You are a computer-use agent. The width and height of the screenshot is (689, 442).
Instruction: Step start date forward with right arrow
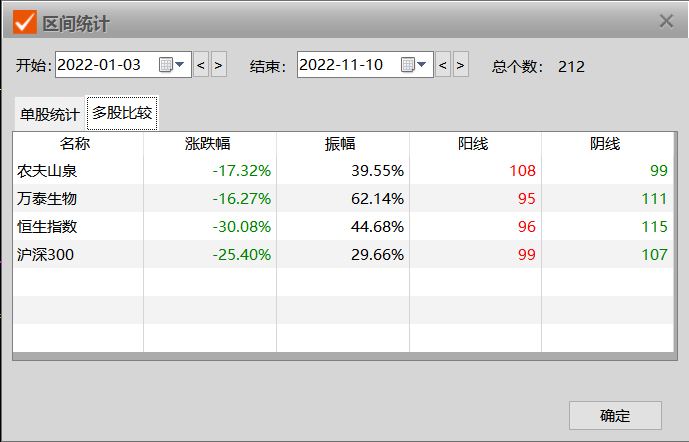pos(218,66)
